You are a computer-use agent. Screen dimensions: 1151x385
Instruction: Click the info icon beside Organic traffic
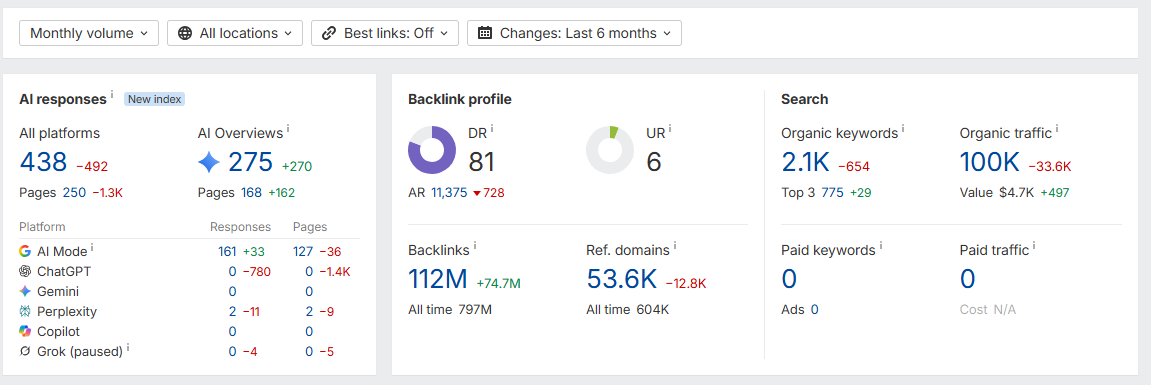[x=1057, y=129]
